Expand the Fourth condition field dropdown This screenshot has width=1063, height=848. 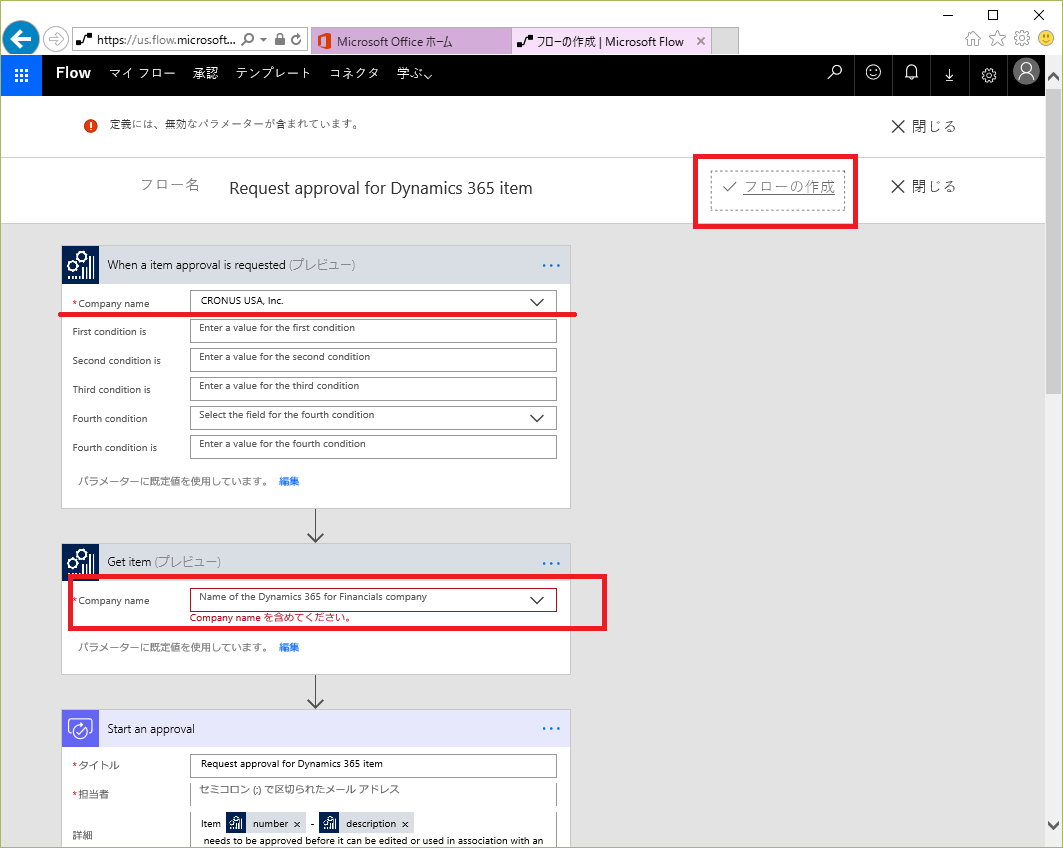[x=537, y=418]
